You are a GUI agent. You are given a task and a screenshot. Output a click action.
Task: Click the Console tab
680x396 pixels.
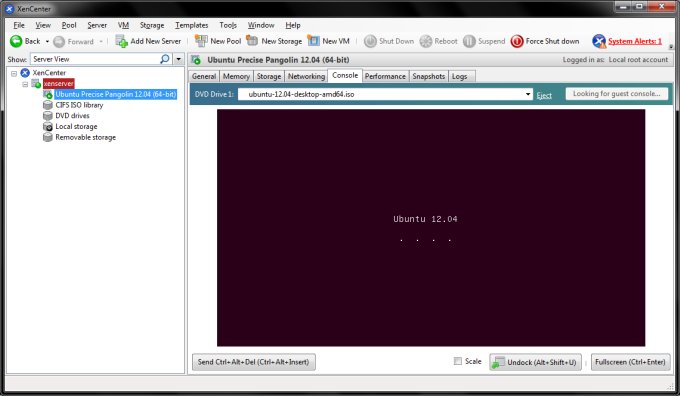(x=345, y=75)
